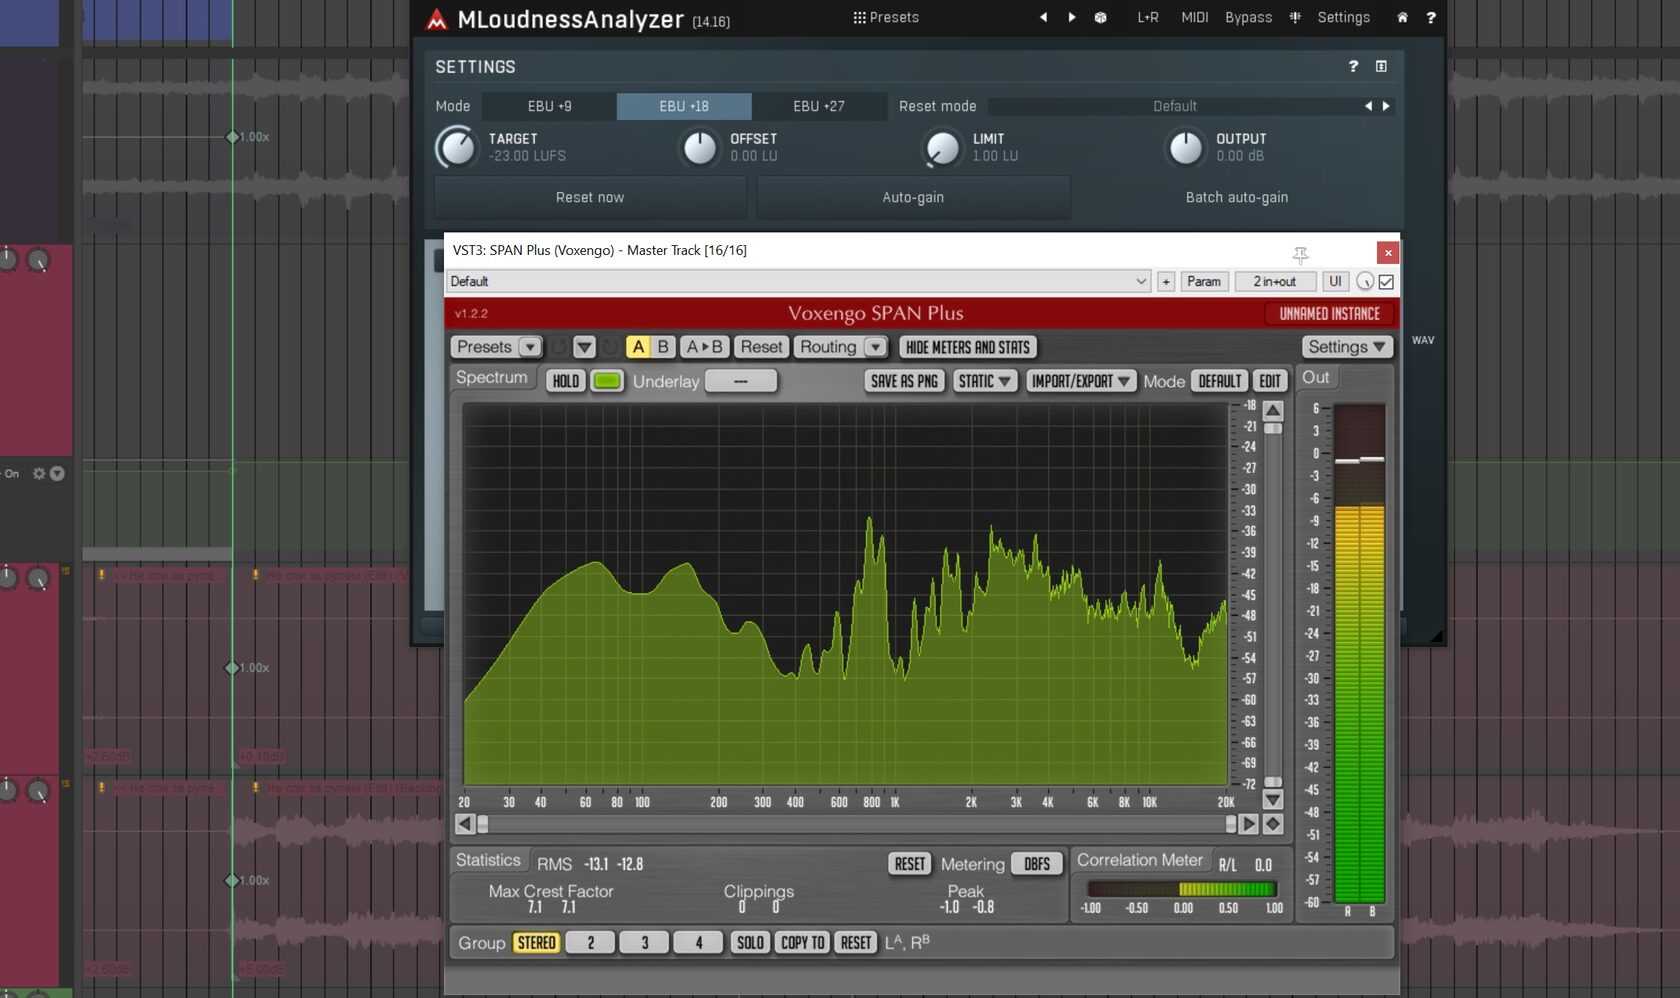The height and width of the screenshot is (998, 1680).
Task: Click the Reset now button
Action: tap(590, 198)
